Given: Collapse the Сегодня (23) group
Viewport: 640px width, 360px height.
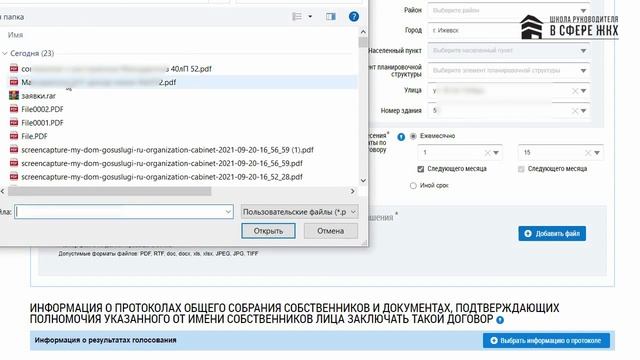Looking at the screenshot, I should click(5, 53).
